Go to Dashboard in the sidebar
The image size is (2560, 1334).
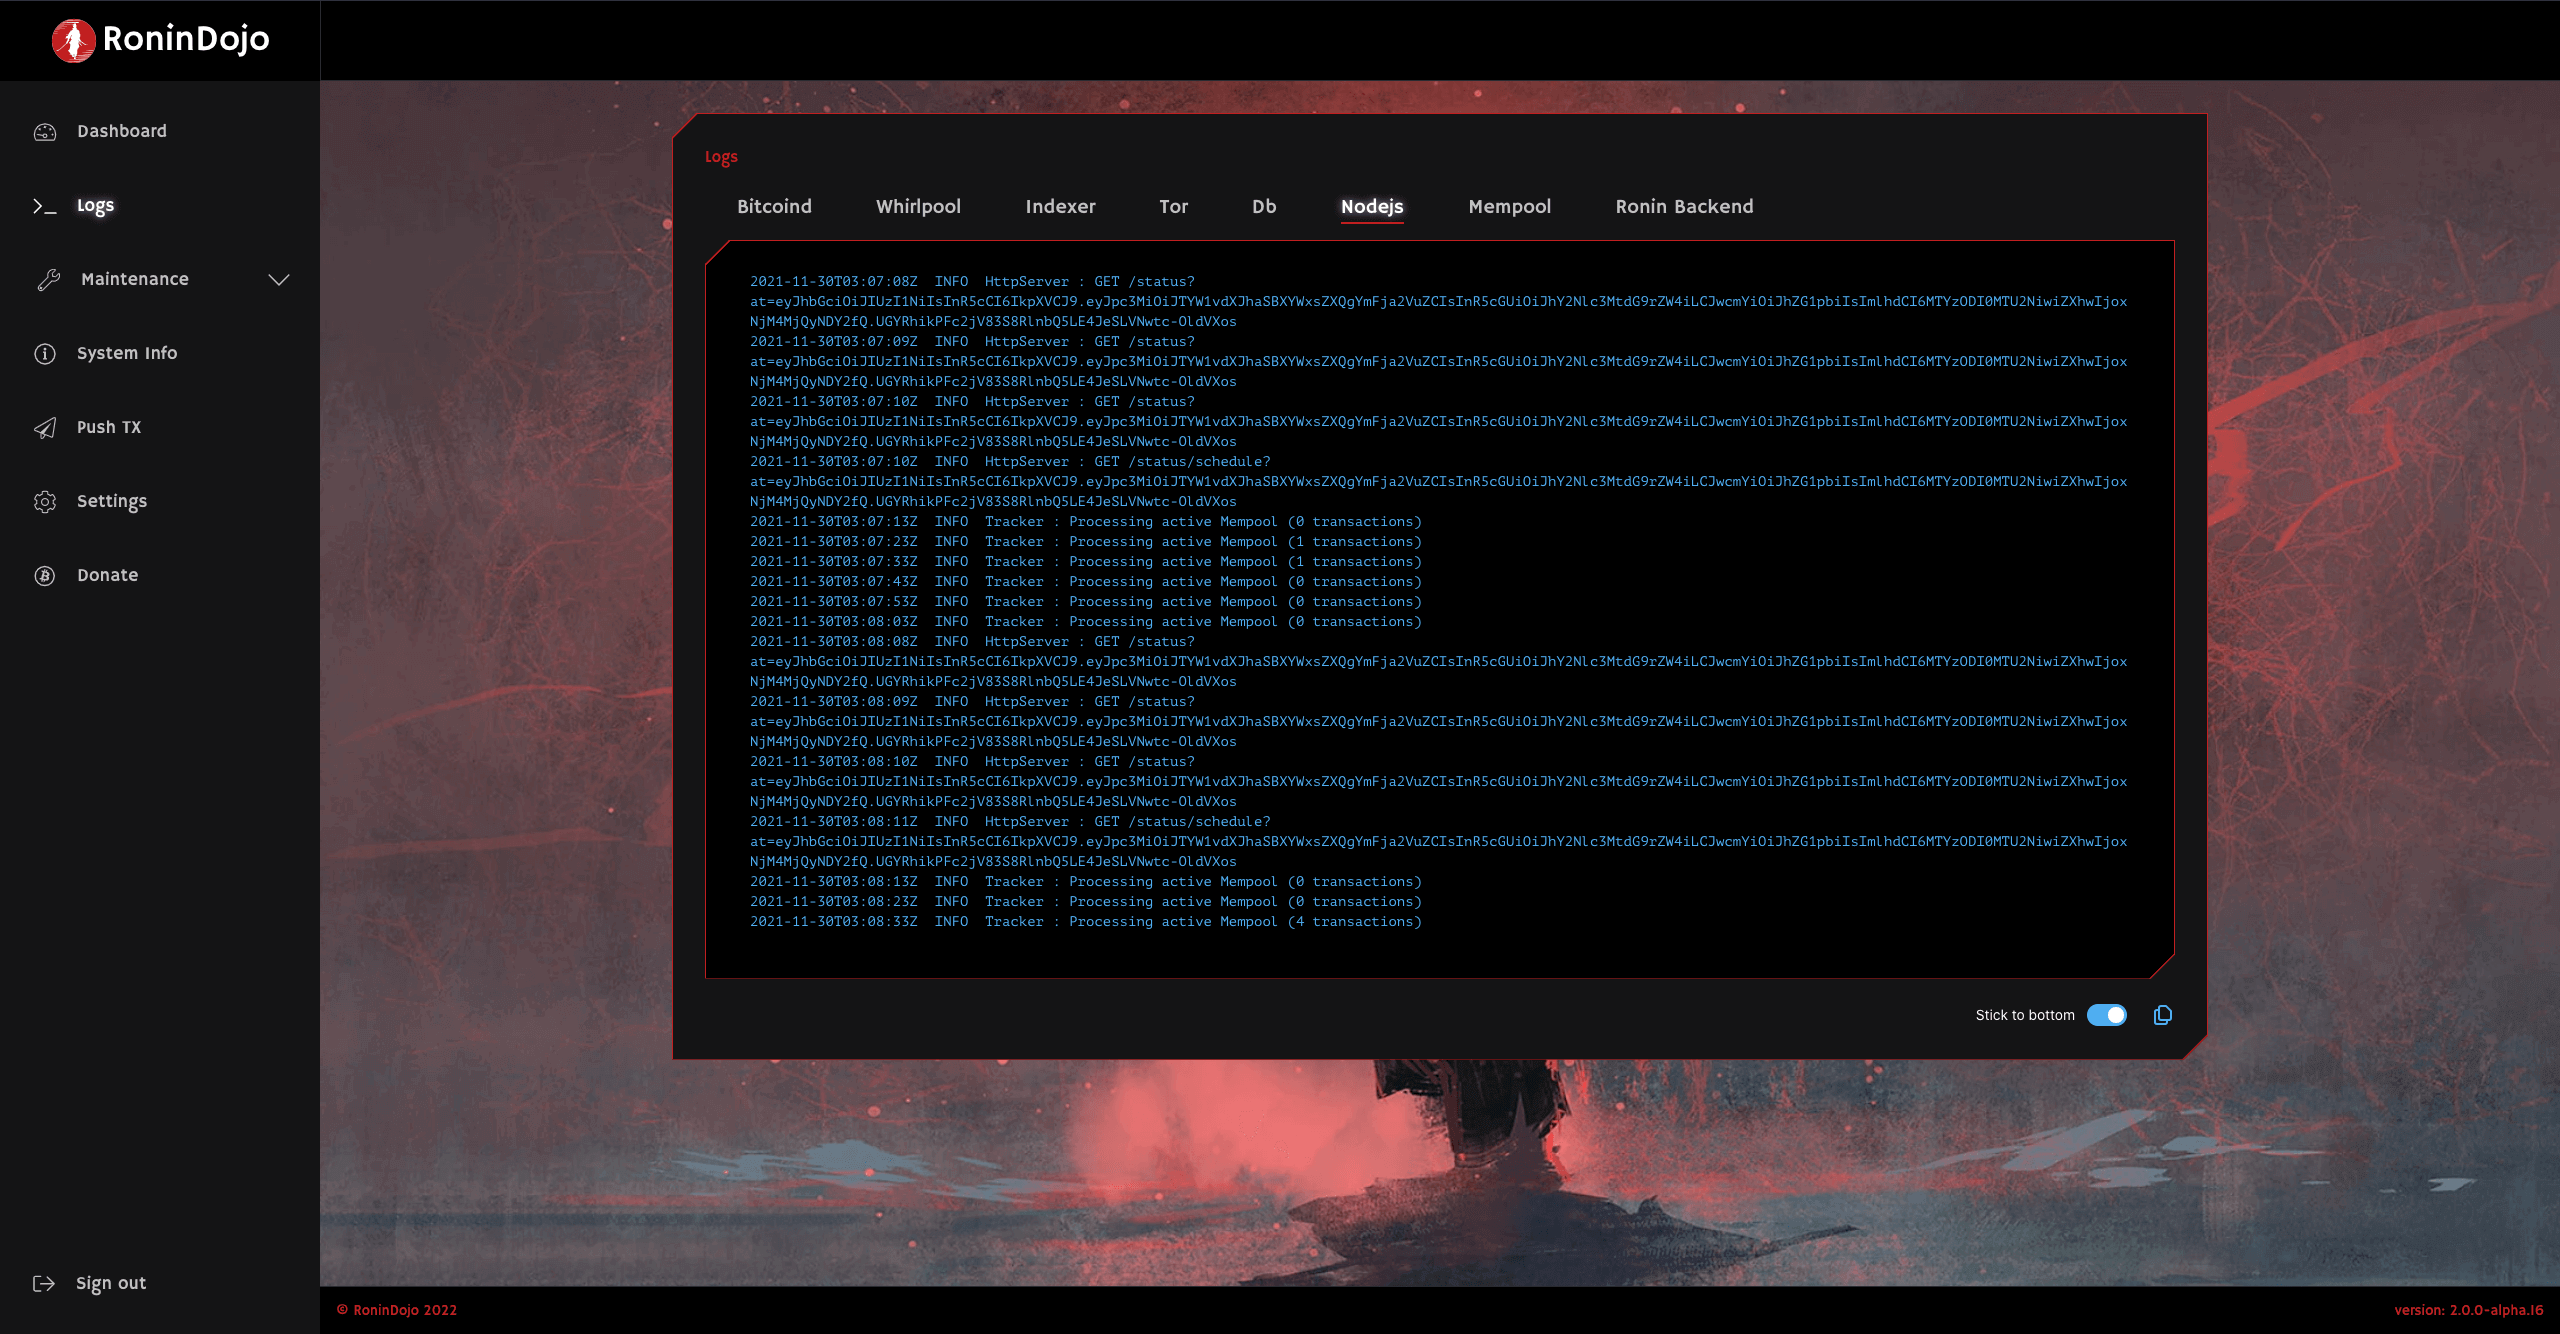(122, 131)
